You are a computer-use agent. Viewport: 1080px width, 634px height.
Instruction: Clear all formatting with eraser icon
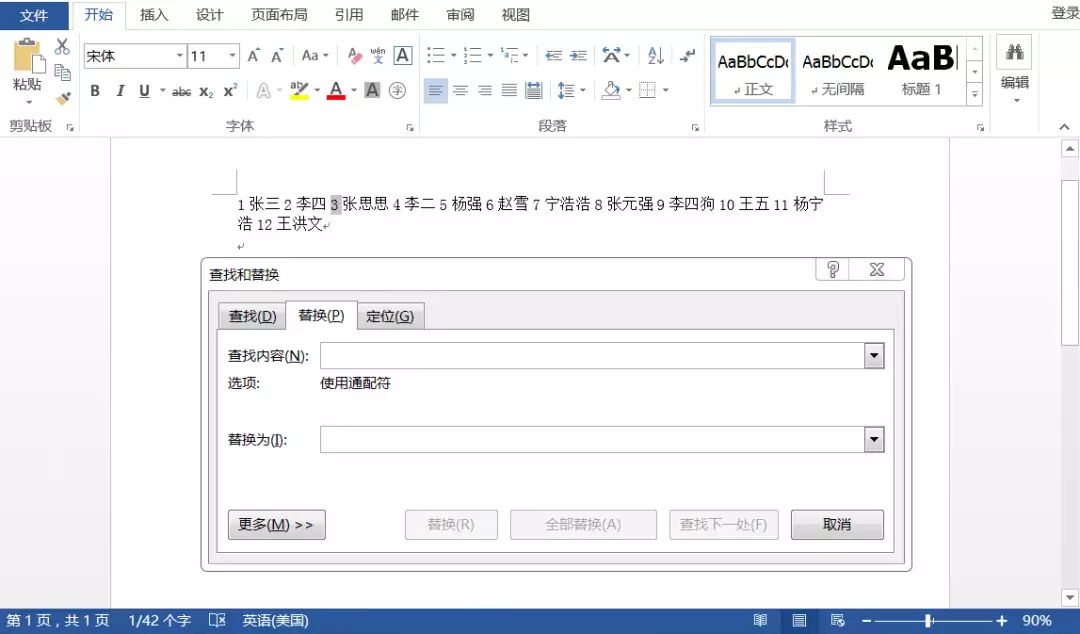coord(355,56)
